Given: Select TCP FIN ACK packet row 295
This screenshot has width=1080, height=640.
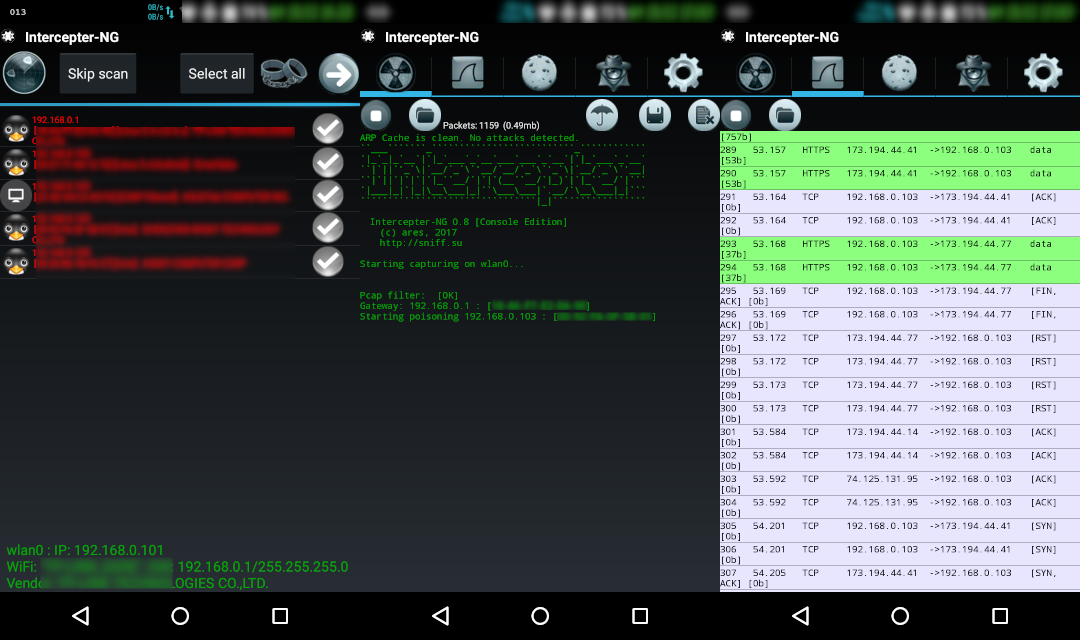Looking at the screenshot, I should (x=900, y=296).
